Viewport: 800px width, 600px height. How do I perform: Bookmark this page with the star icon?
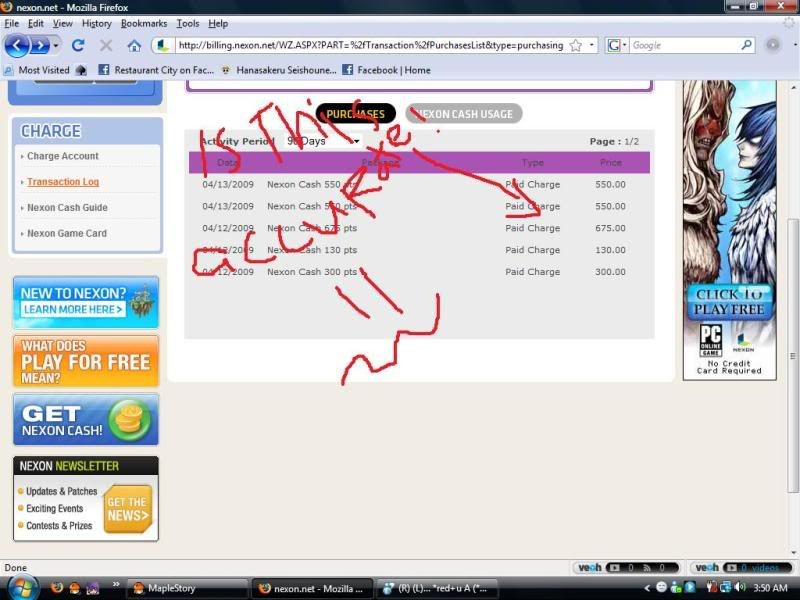click(575, 45)
